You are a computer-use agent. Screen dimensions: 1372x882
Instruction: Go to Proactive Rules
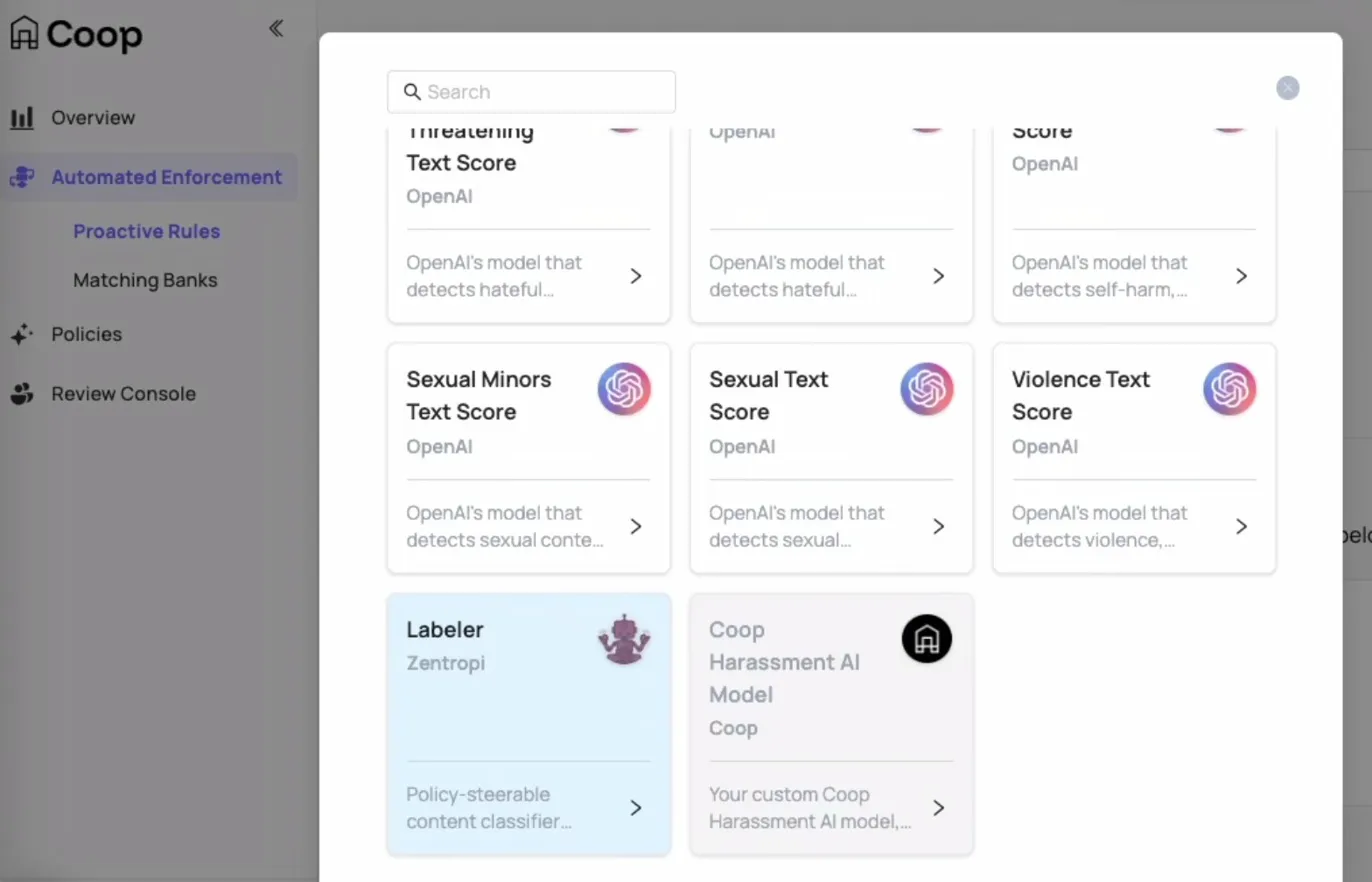coord(146,232)
